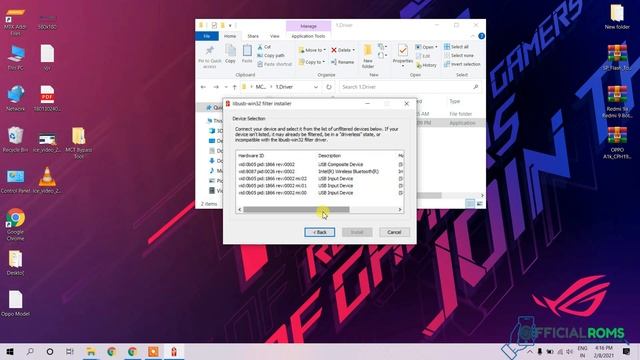Open File Explorer help icon
The image size is (640, 360).
point(481,36)
